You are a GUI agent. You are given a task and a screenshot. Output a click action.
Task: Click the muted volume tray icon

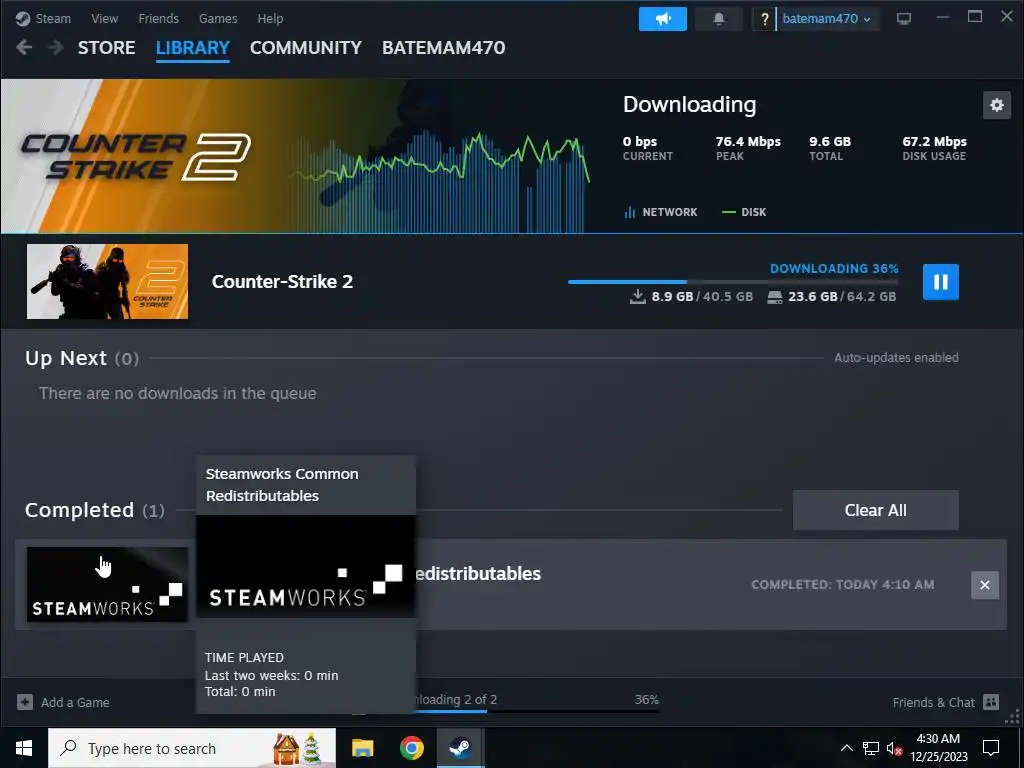894,748
